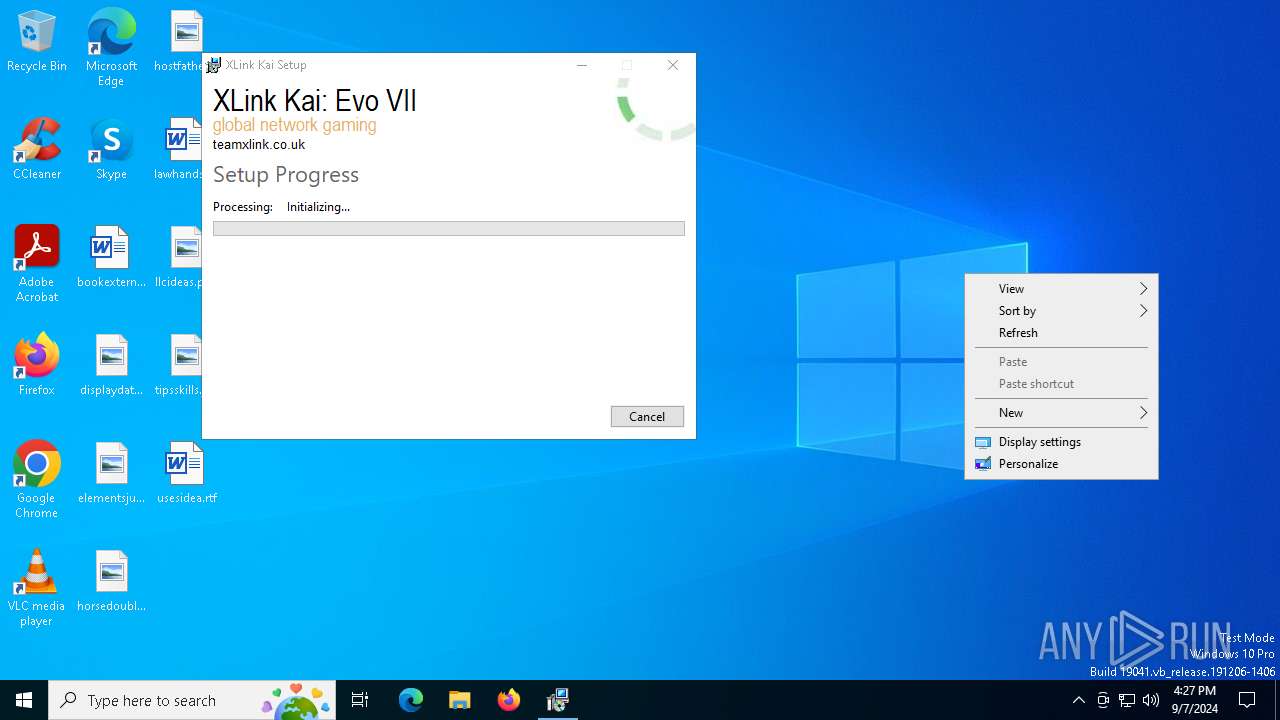Choose Refresh from the context menu
This screenshot has height=720, width=1280.
(1061, 333)
